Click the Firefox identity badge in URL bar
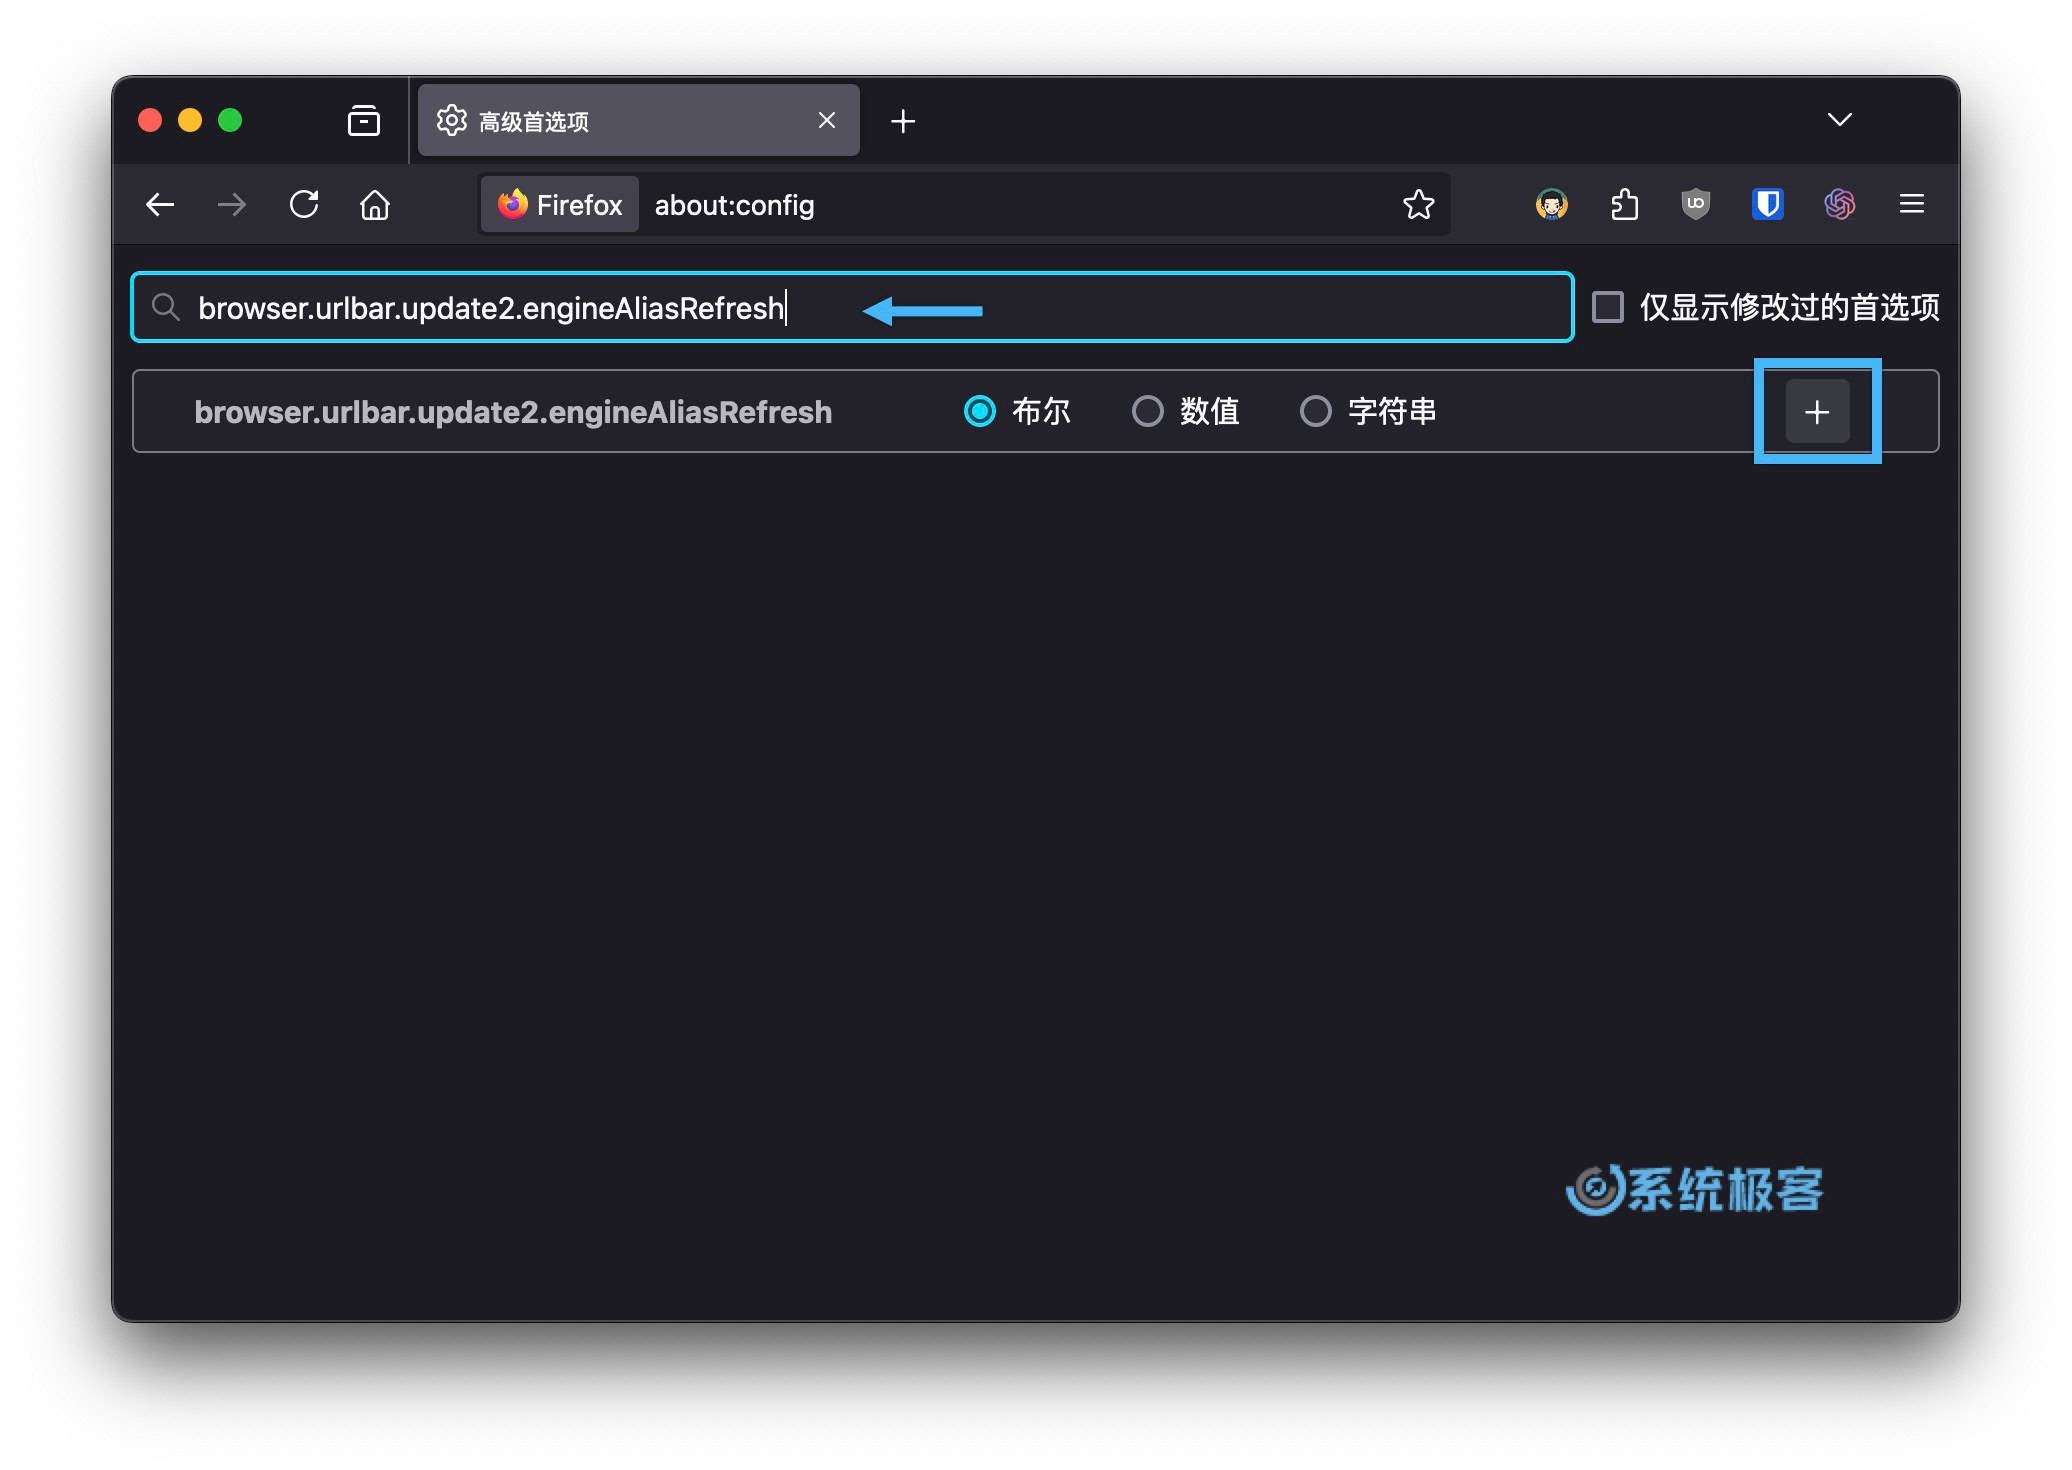The height and width of the screenshot is (1470, 2072). (560, 205)
